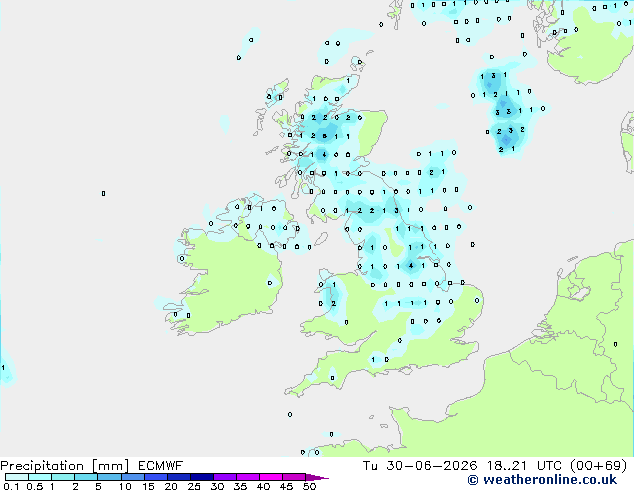Screen dimensions: 634x490
Task: Select the bright magenta 40–45 mm swatch
Action: coord(271,477)
